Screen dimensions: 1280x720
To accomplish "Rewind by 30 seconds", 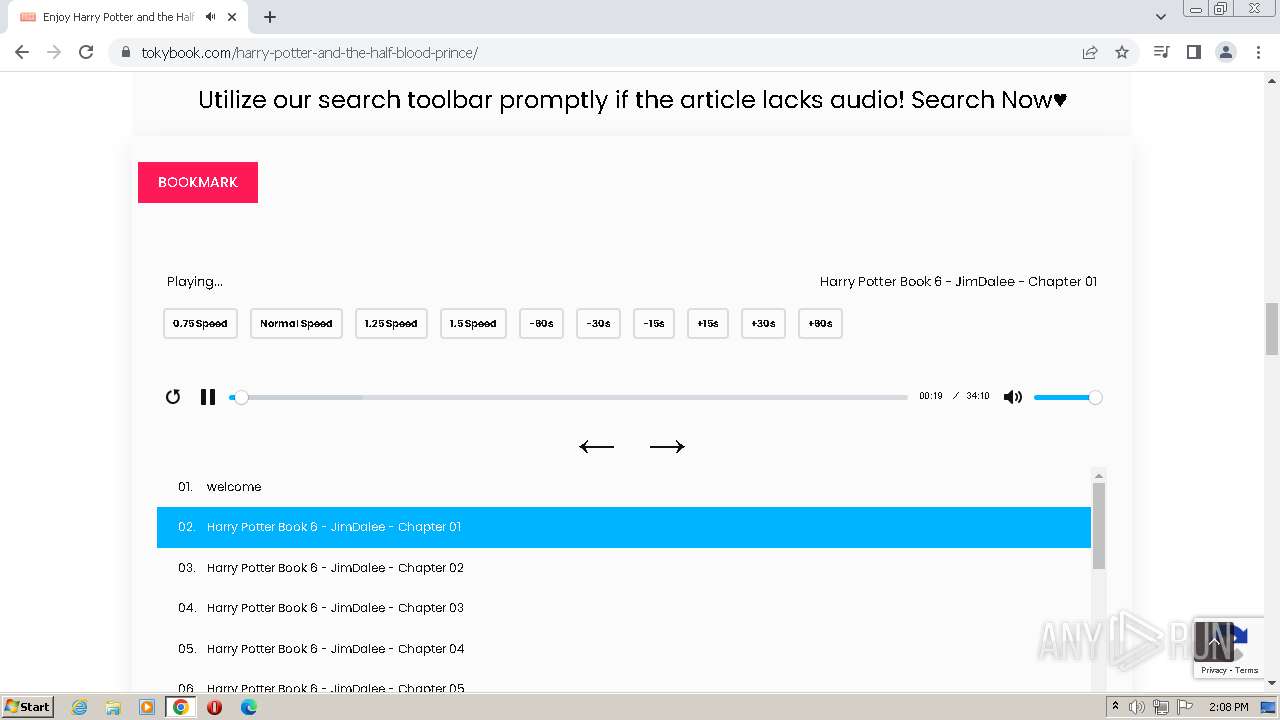I will pyautogui.click(x=598, y=323).
